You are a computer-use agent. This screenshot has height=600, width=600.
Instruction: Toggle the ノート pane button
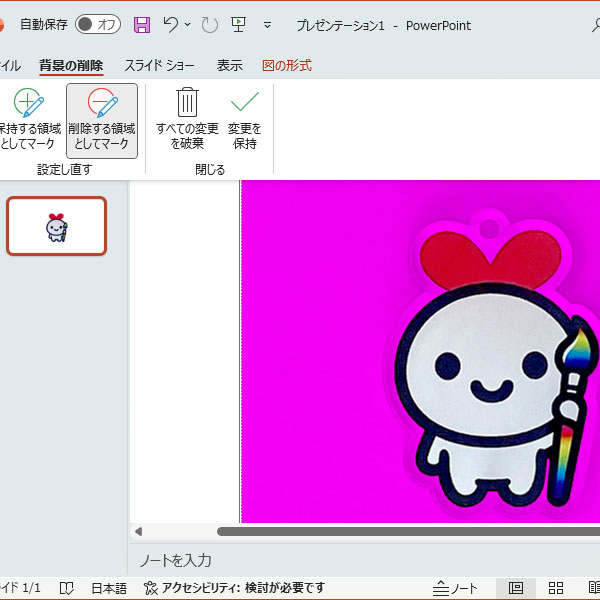click(455, 588)
